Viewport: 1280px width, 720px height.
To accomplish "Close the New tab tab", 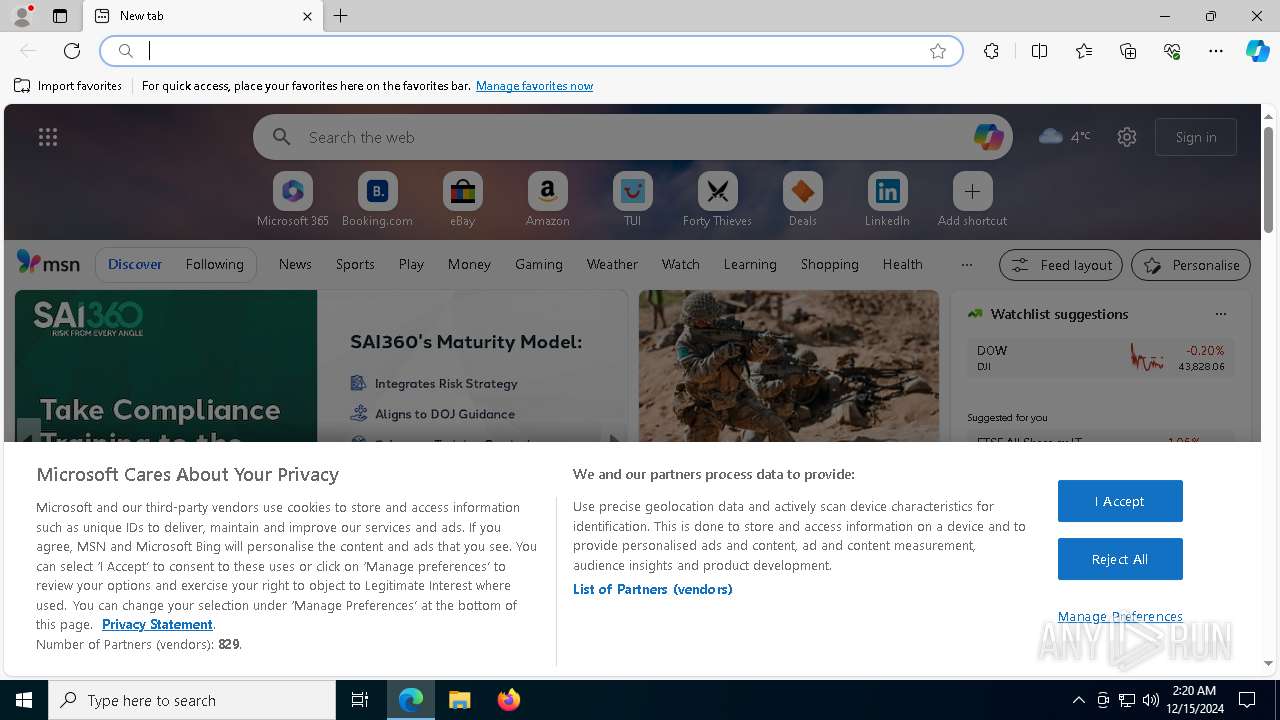I will tap(307, 16).
